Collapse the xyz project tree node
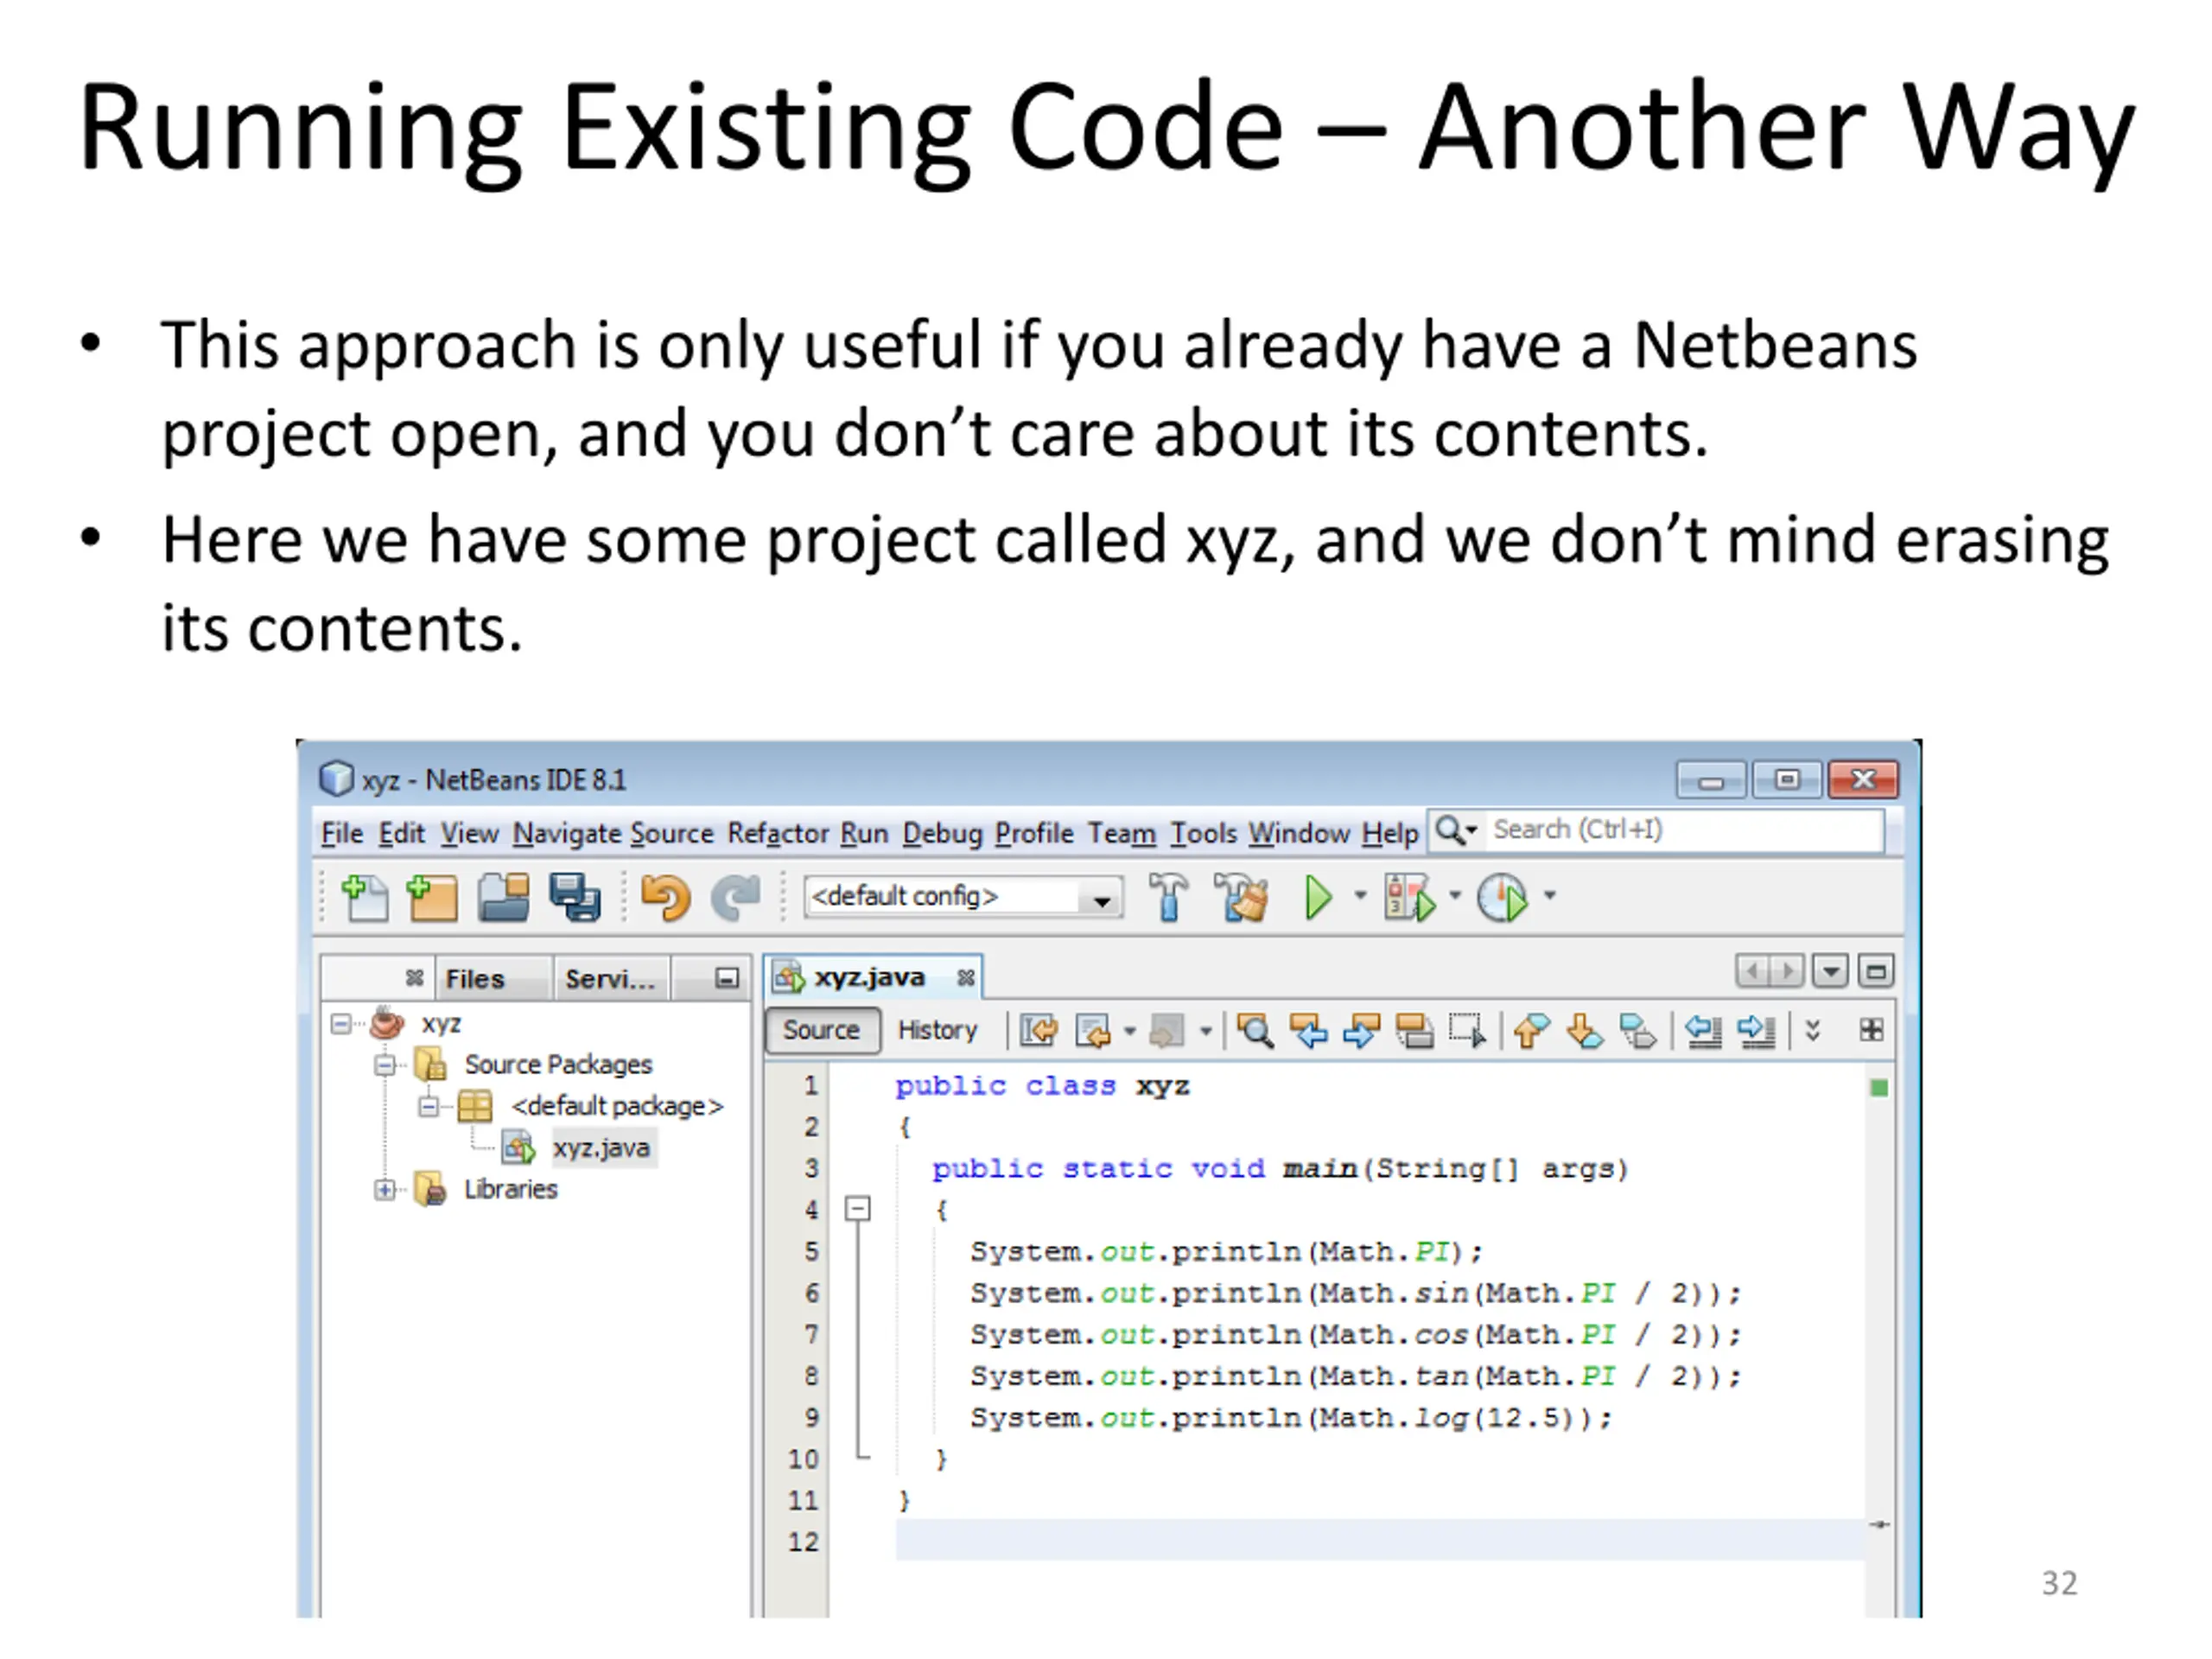 tap(341, 1024)
